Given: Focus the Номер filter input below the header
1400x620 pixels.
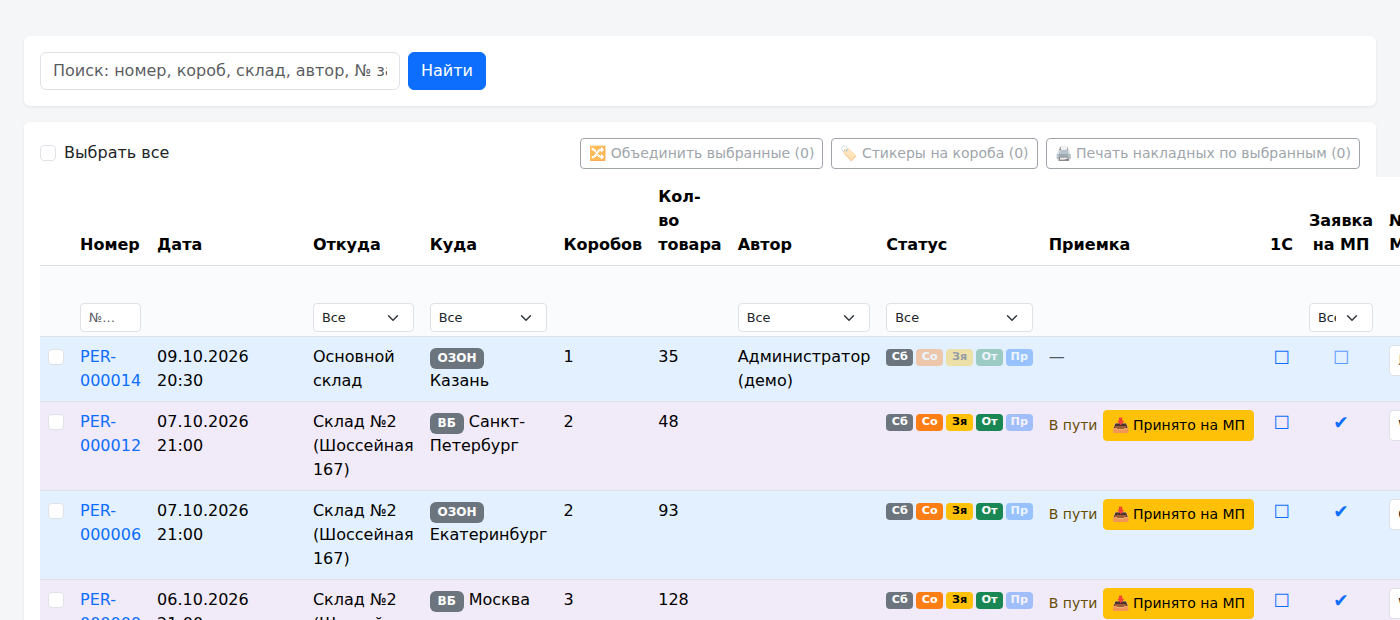Looking at the screenshot, I should pos(110,317).
